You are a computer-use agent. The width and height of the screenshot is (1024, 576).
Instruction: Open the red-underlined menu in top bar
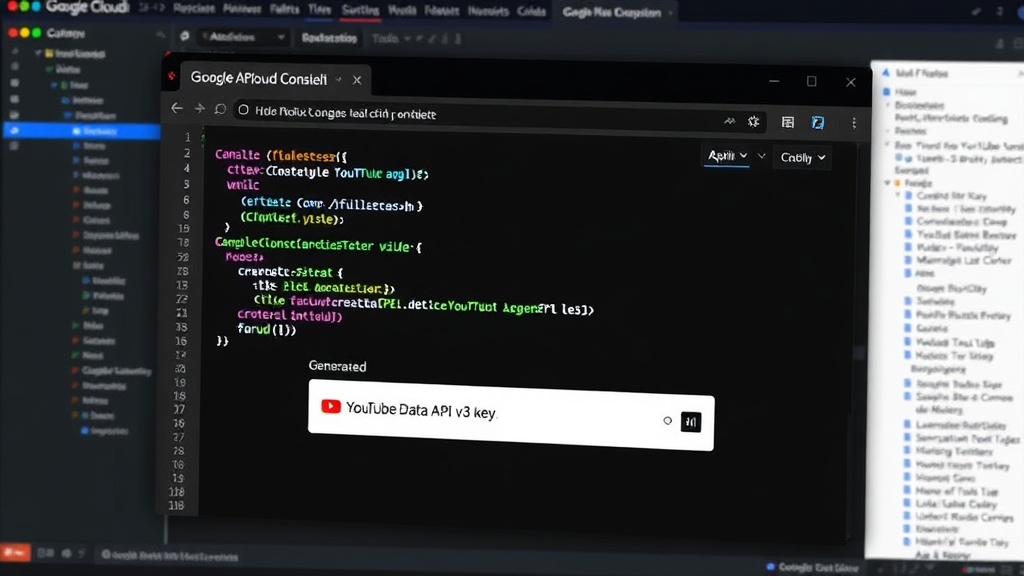click(x=360, y=10)
